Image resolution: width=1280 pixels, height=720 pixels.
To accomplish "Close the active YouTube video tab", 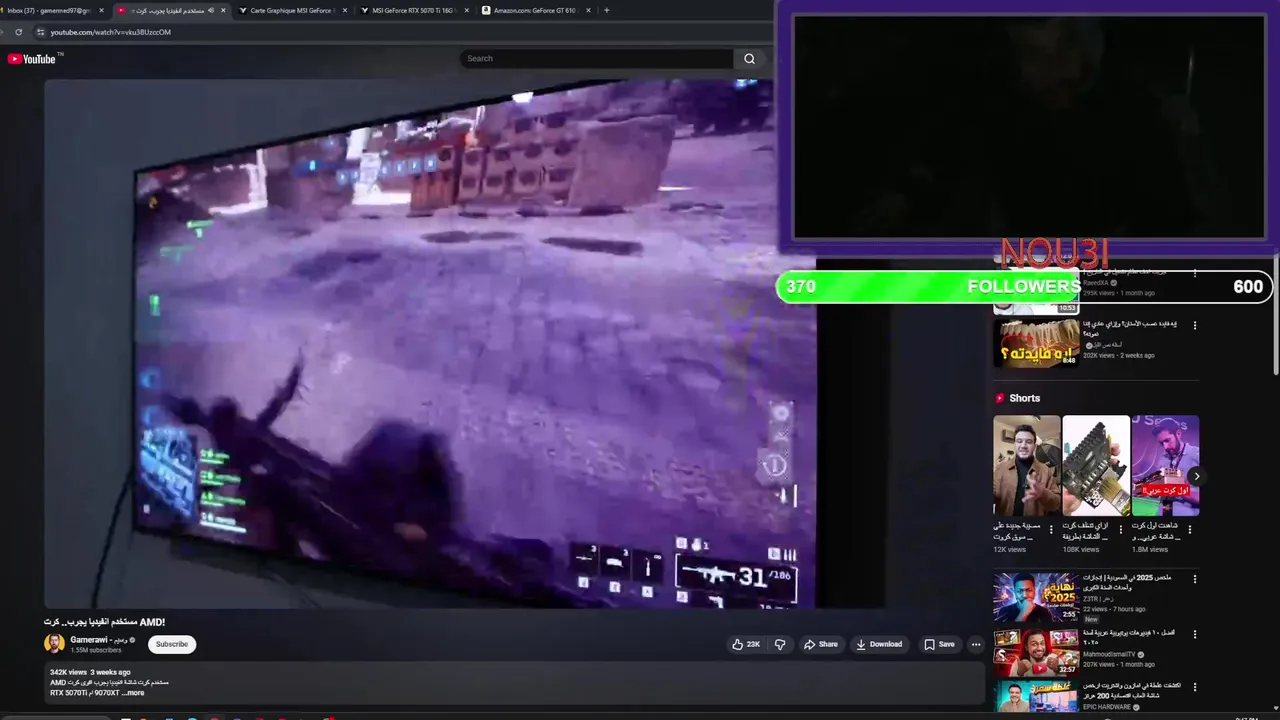I will click(223, 10).
